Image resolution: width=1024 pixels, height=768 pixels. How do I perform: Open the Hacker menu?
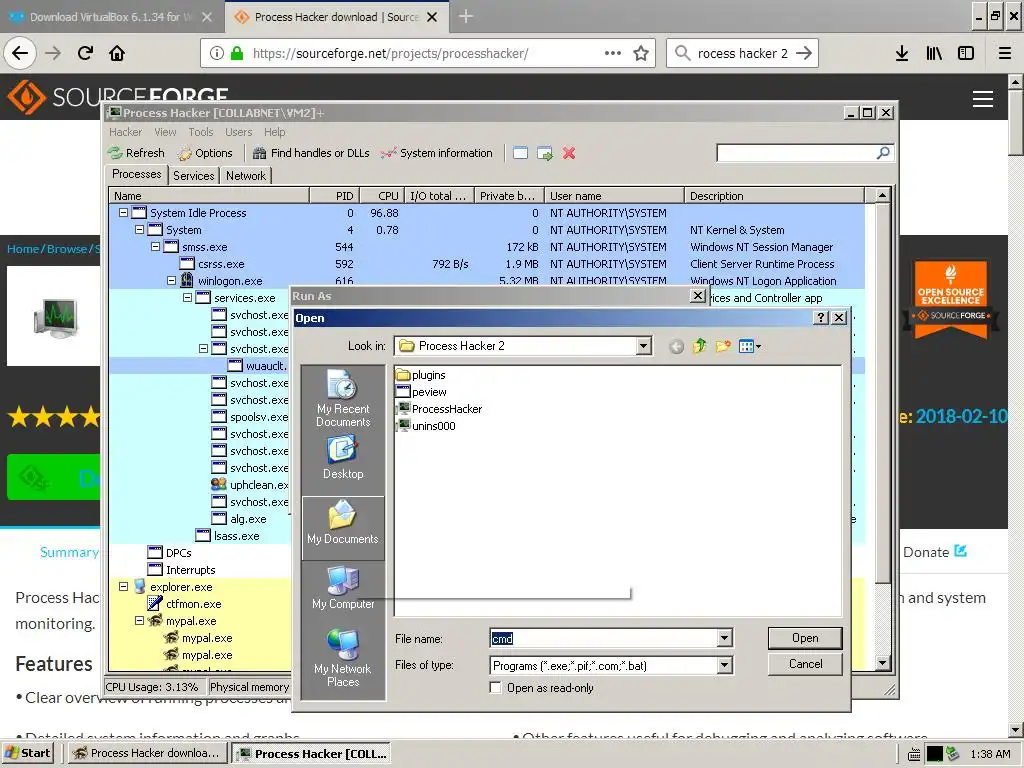125,132
